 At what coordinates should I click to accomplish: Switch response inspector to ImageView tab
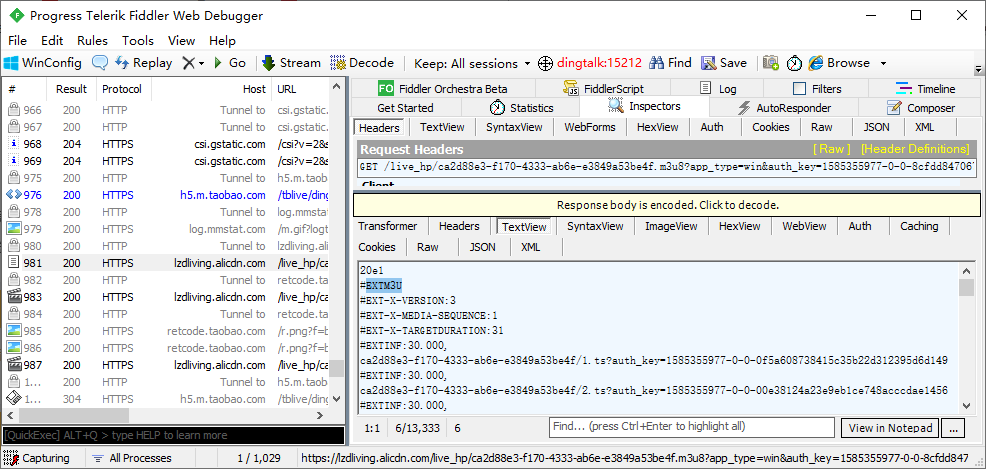(671, 226)
